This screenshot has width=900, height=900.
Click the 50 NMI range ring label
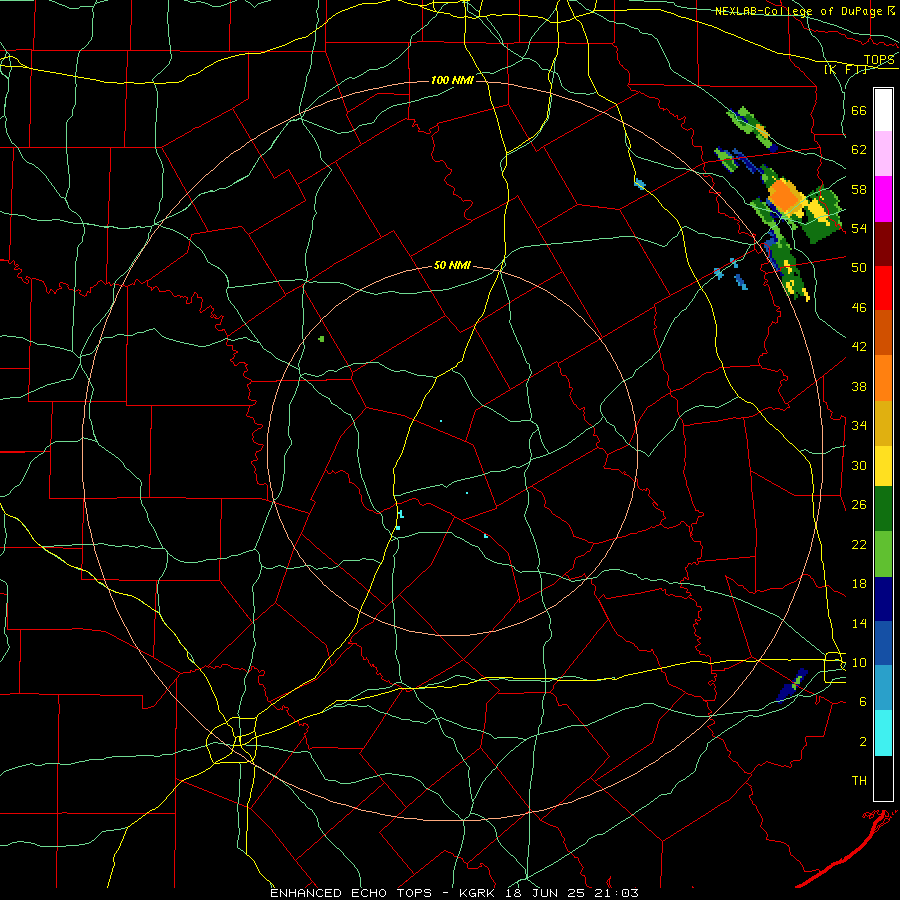[x=452, y=265]
